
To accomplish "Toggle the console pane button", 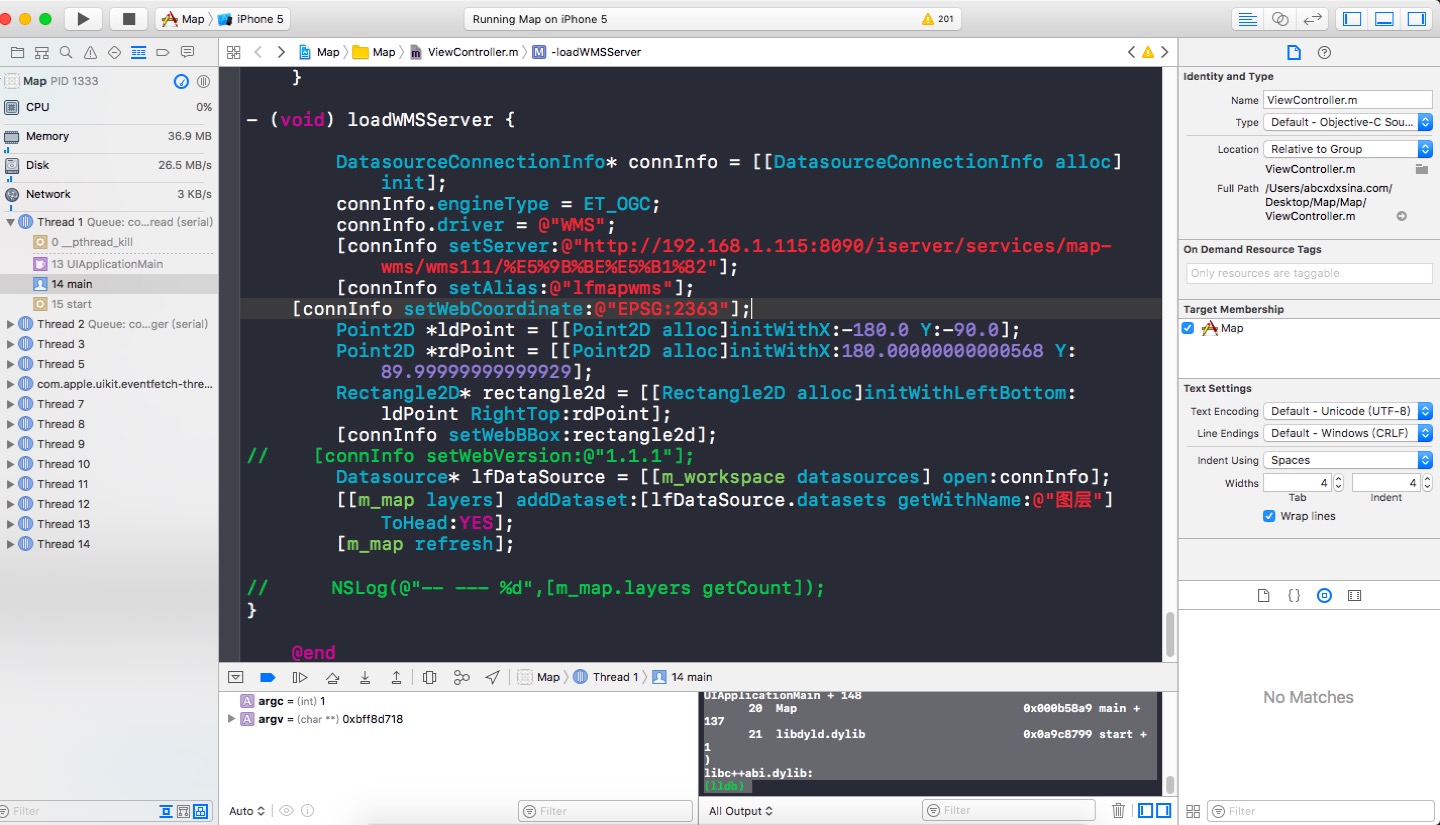I will [x=1164, y=811].
